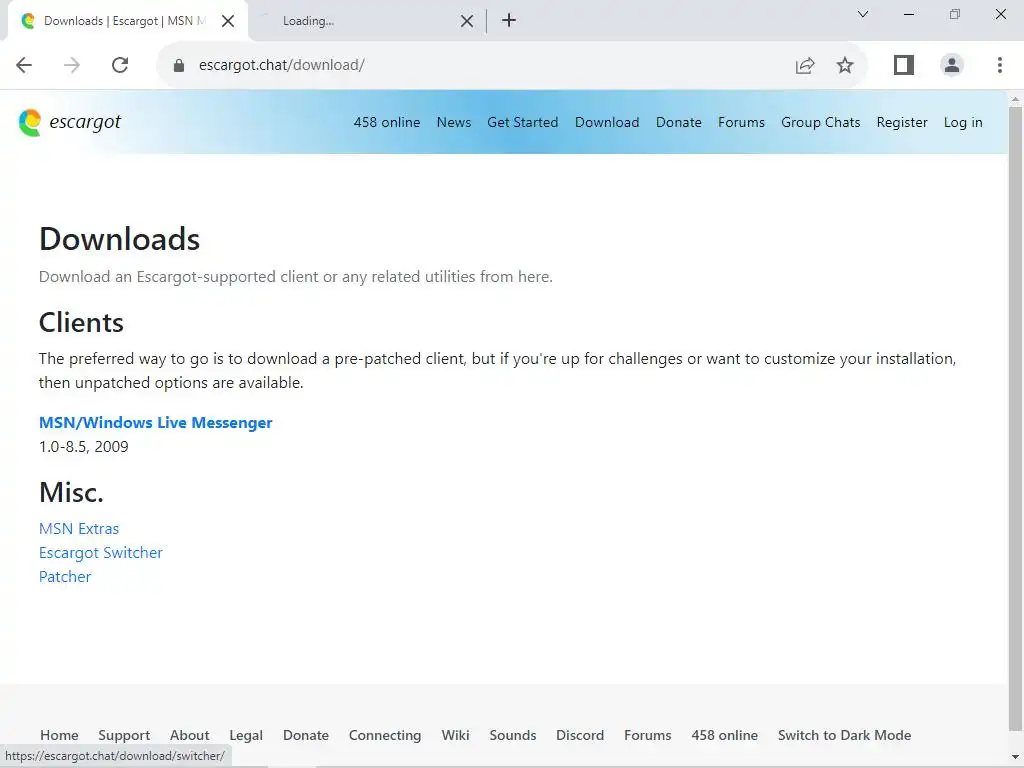The height and width of the screenshot is (768, 1024).
Task: Close the Downloads | Escargot tab
Action: click(x=228, y=22)
